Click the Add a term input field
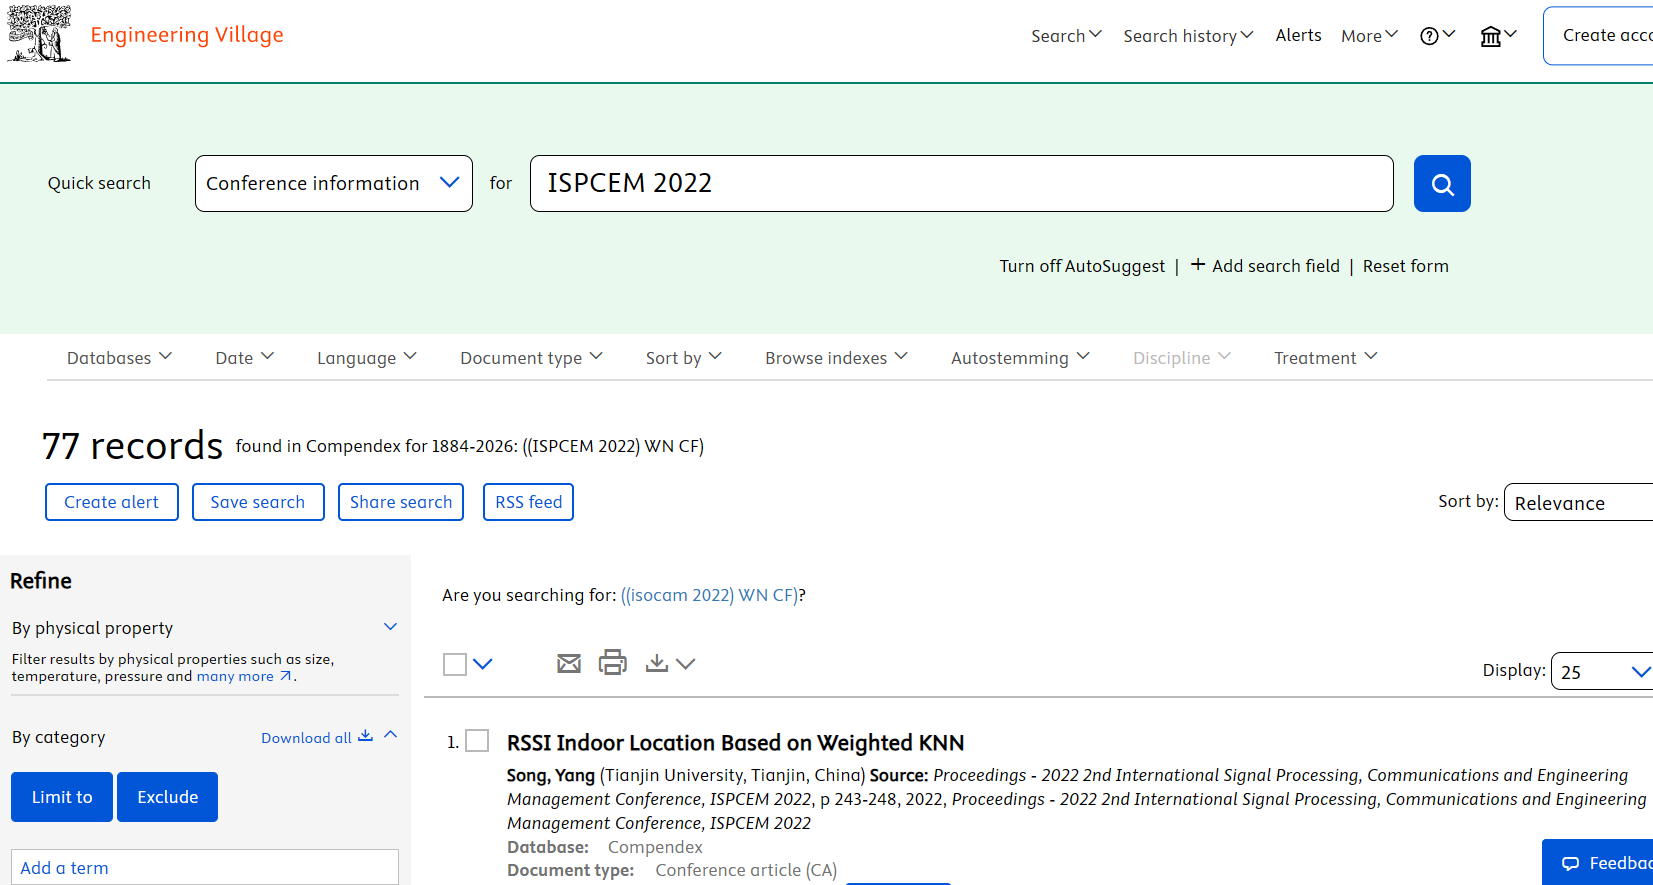Viewport: 1653px width, 885px height. pos(205,867)
